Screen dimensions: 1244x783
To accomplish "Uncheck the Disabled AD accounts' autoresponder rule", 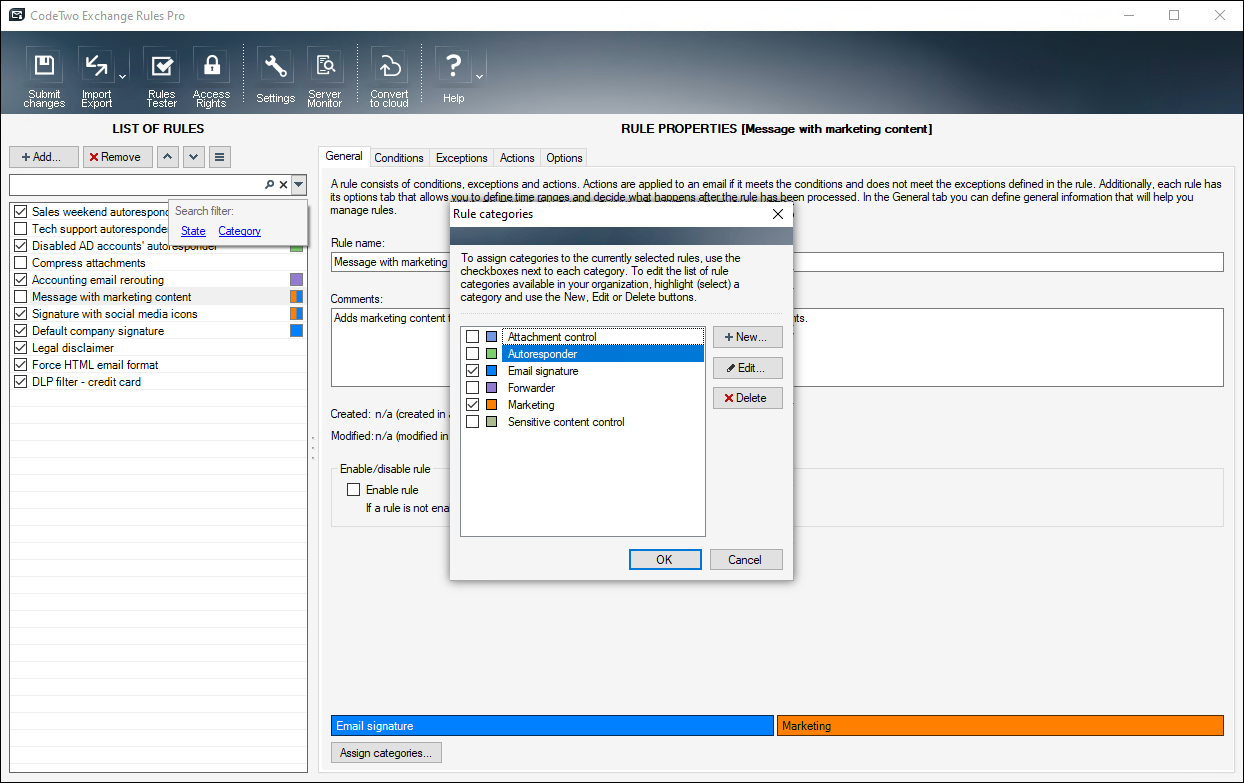I will (20, 246).
